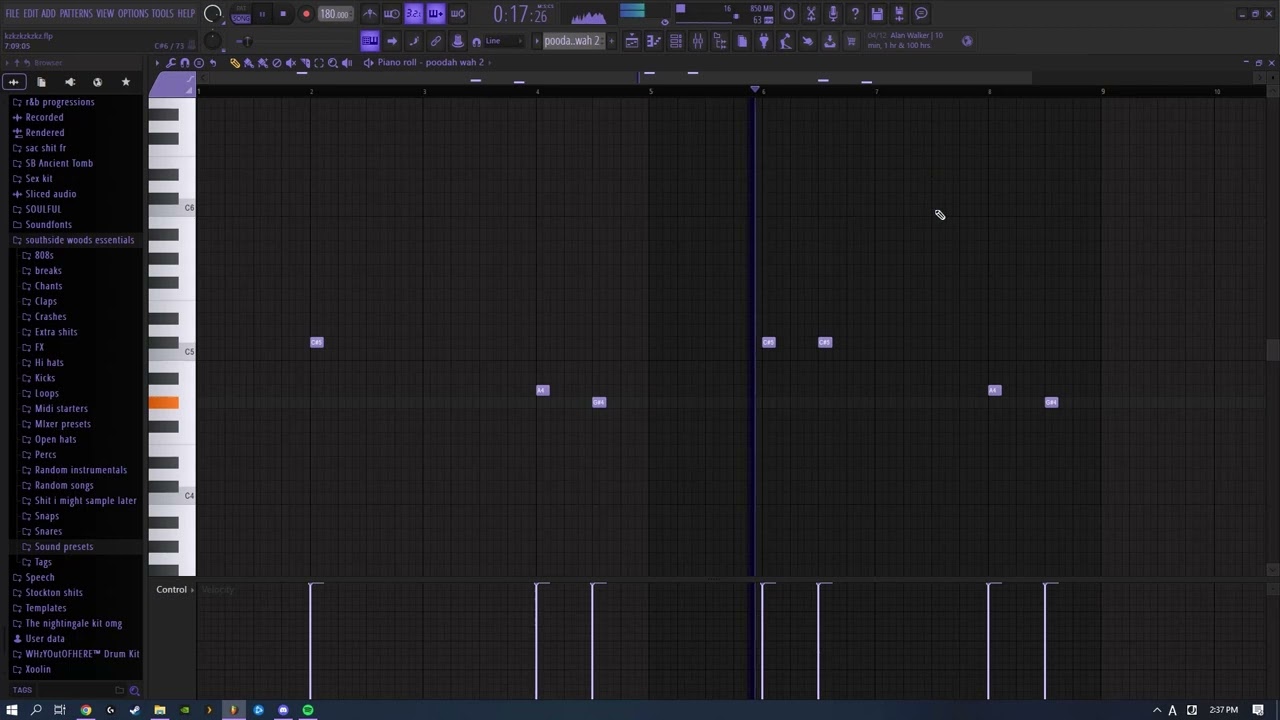Toggle the 3-2-1 countdown before recording
Viewport: 1280px width, 720px height.
click(x=413, y=14)
